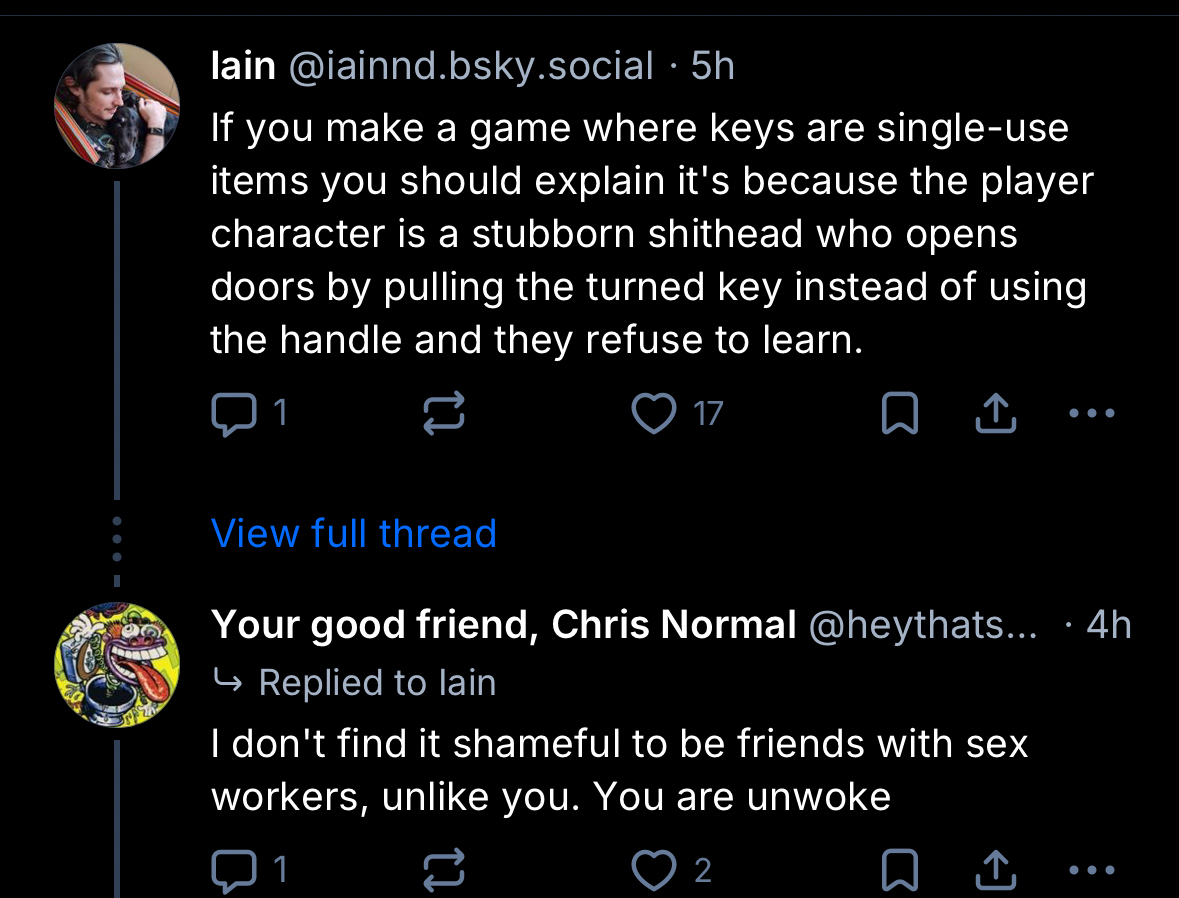
Task: Open Chris Normal's cartoon avatar
Action: tap(117, 665)
